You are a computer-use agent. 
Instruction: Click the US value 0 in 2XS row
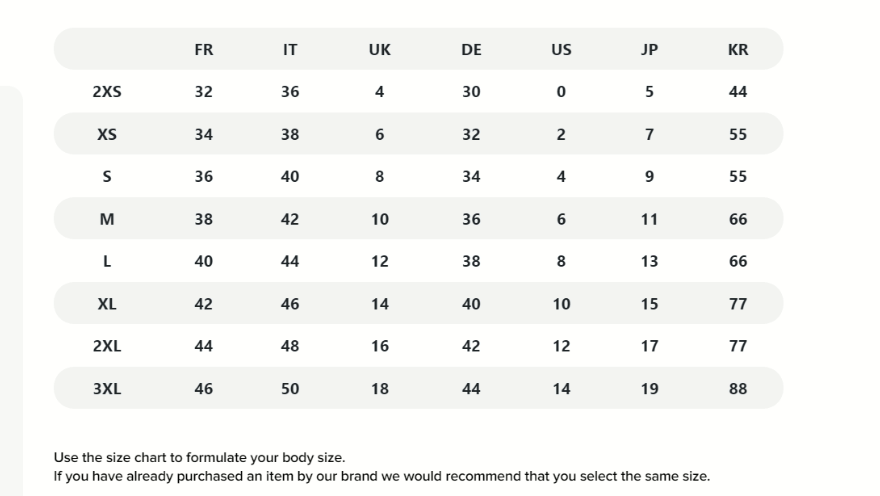click(x=561, y=91)
